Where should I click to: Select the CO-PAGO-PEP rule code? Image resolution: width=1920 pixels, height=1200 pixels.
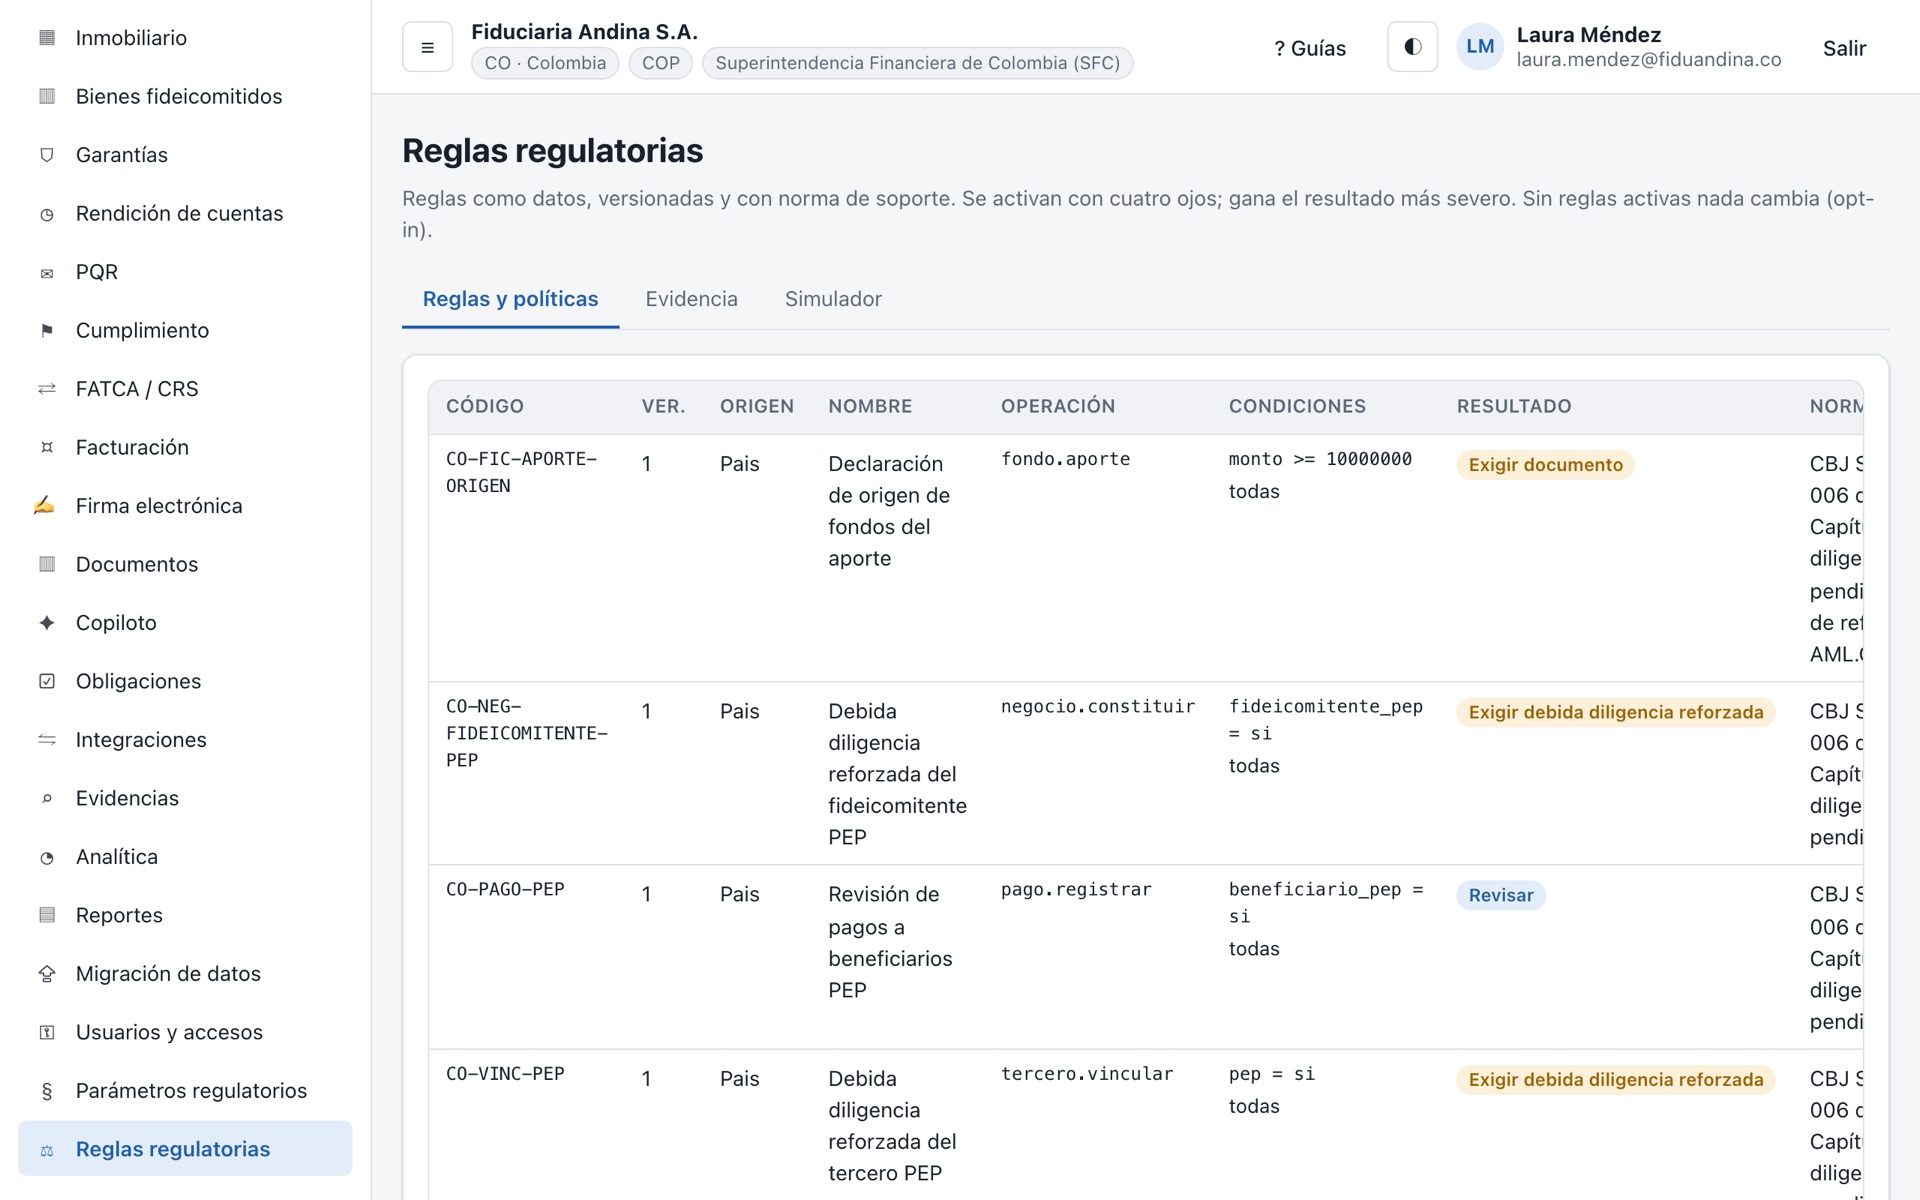505,889
